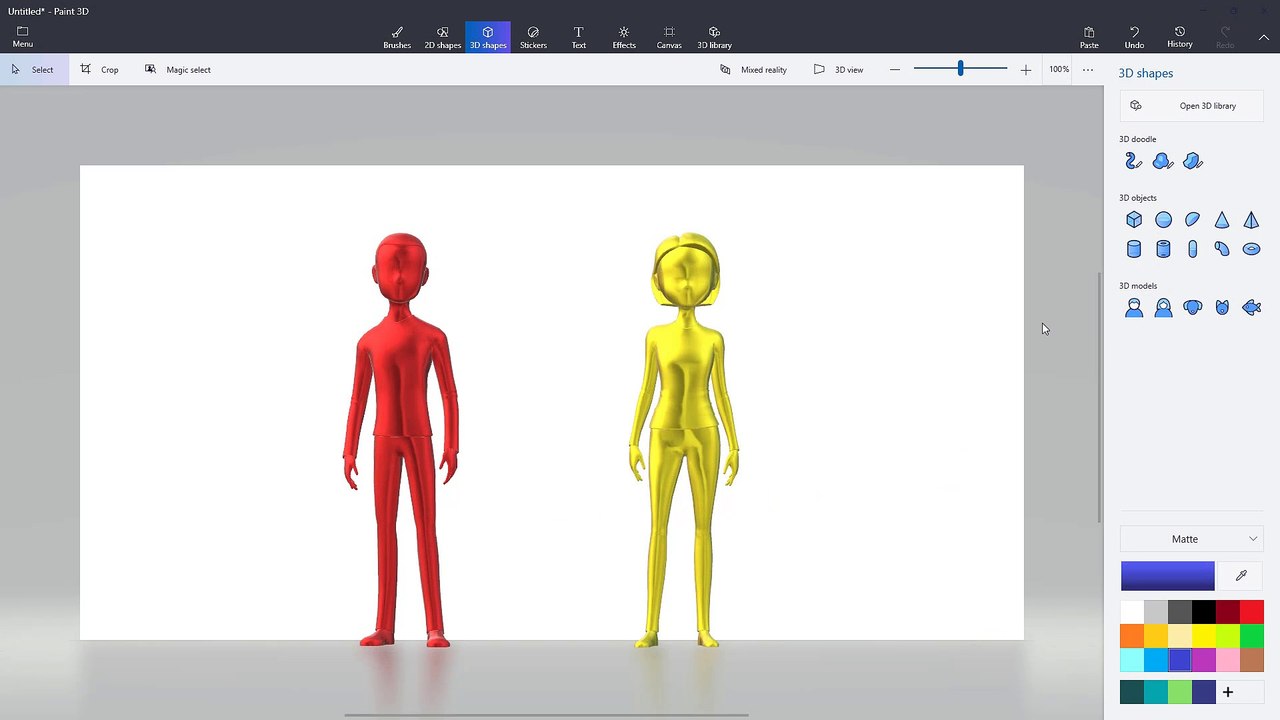
Task: Select the cube 3D object
Action: (x=1134, y=220)
